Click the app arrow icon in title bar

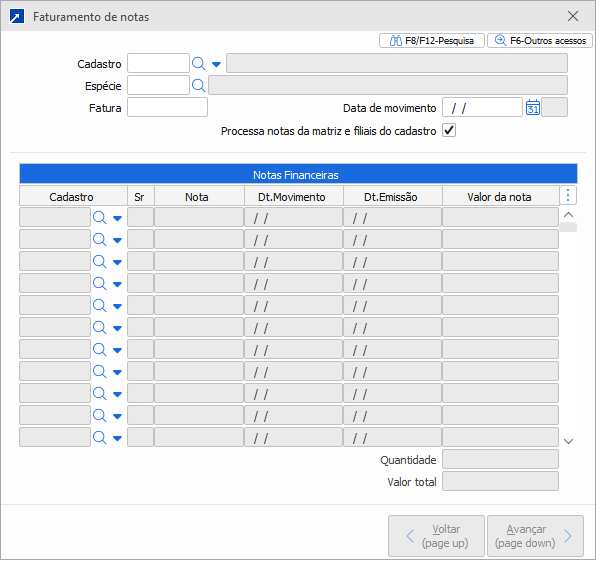click(x=16, y=17)
